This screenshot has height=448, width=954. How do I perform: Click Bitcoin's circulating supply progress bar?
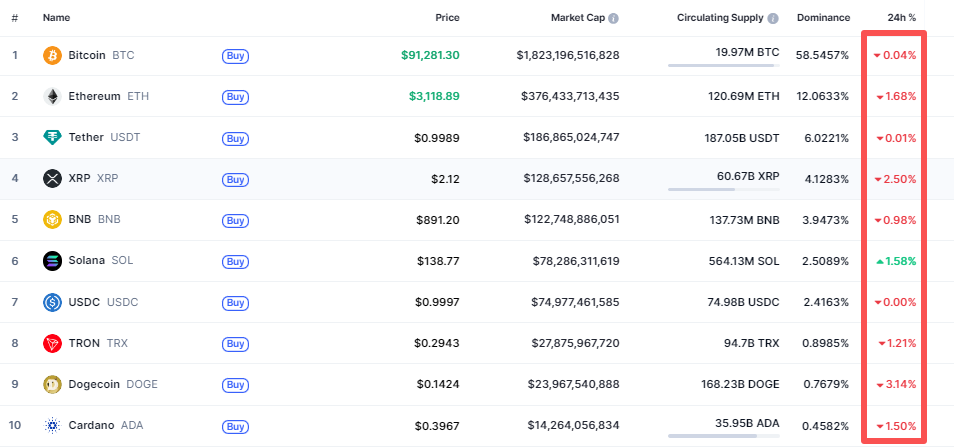pos(722,66)
